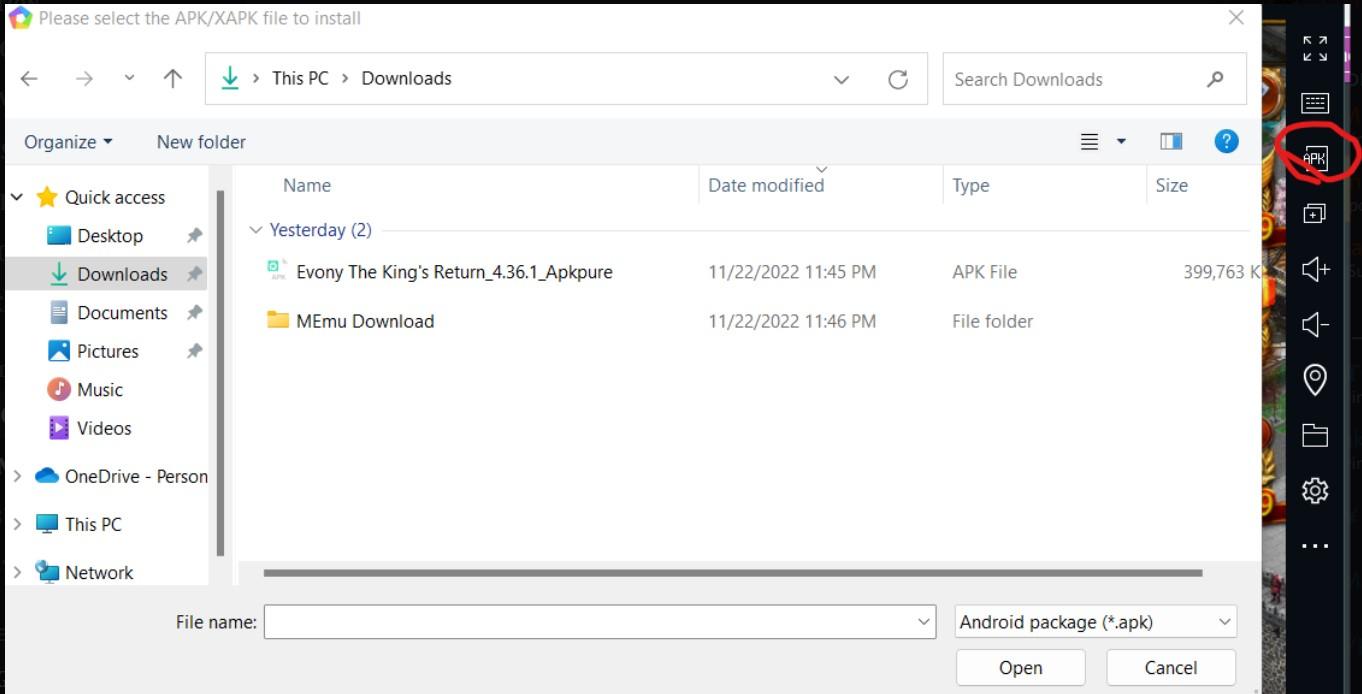Click the pin icon next to Pictures
The height and width of the screenshot is (694, 1362).
coord(194,351)
